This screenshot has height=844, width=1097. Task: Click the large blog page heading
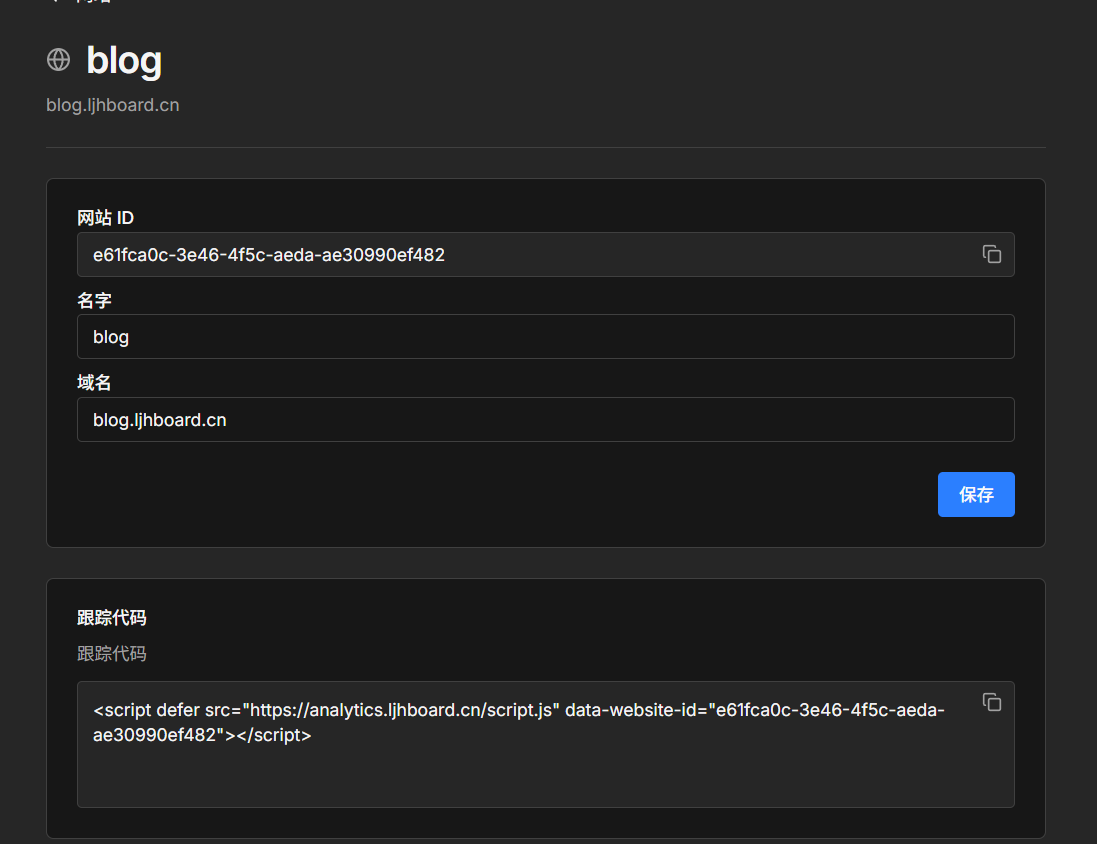click(x=125, y=60)
